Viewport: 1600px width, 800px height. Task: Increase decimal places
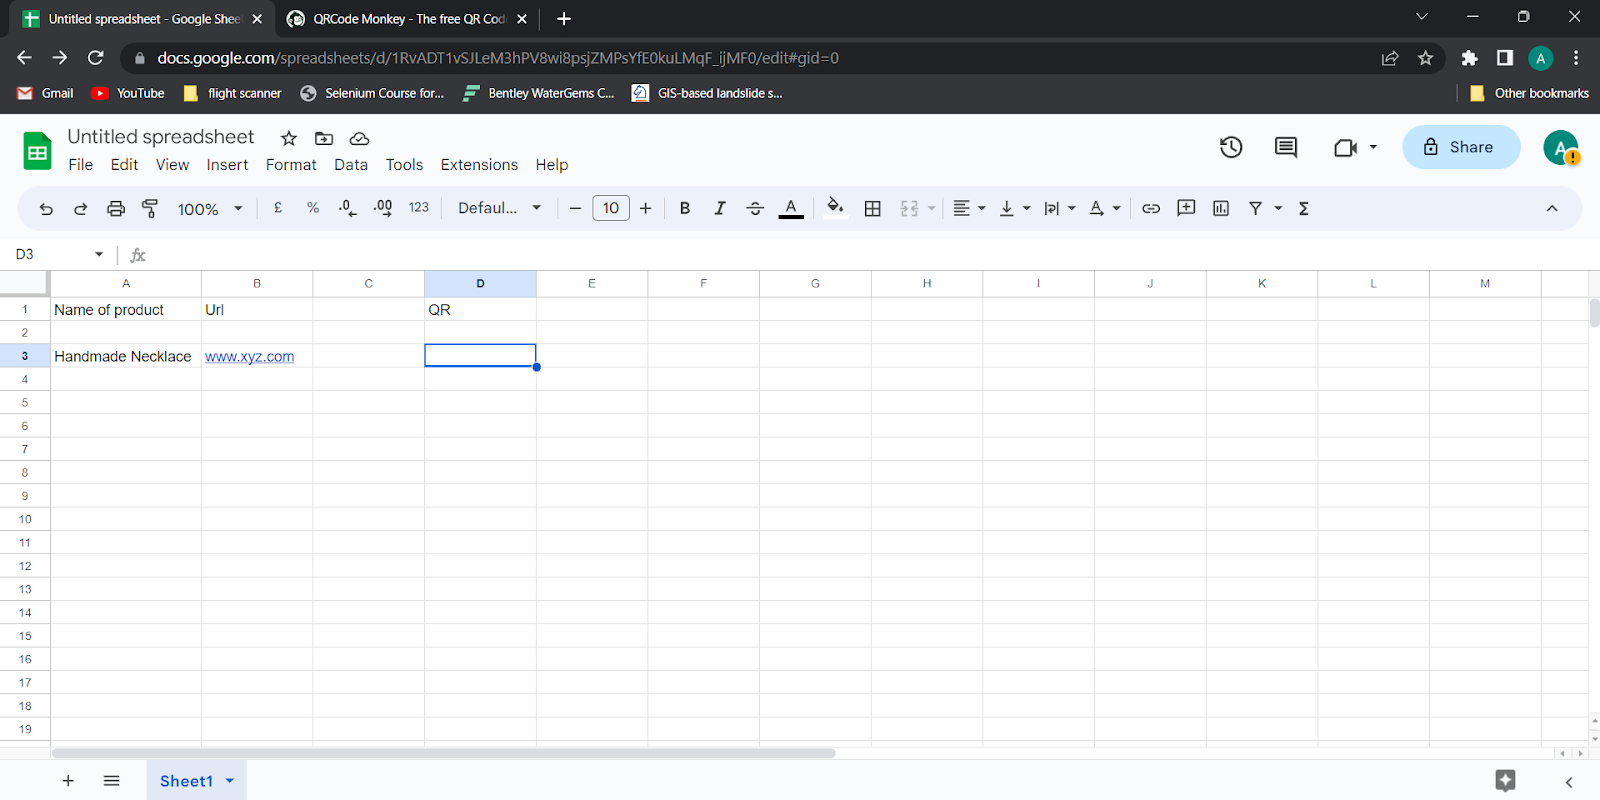(x=383, y=208)
